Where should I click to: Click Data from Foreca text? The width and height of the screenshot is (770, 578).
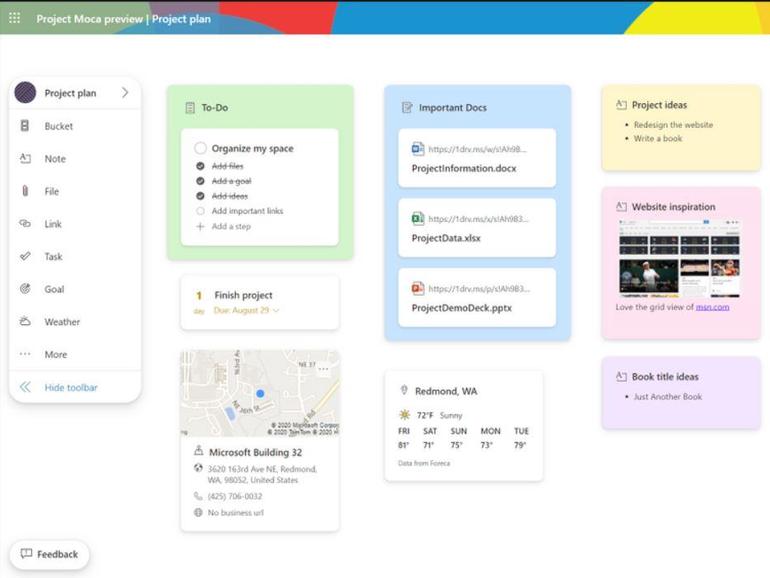(424, 463)
